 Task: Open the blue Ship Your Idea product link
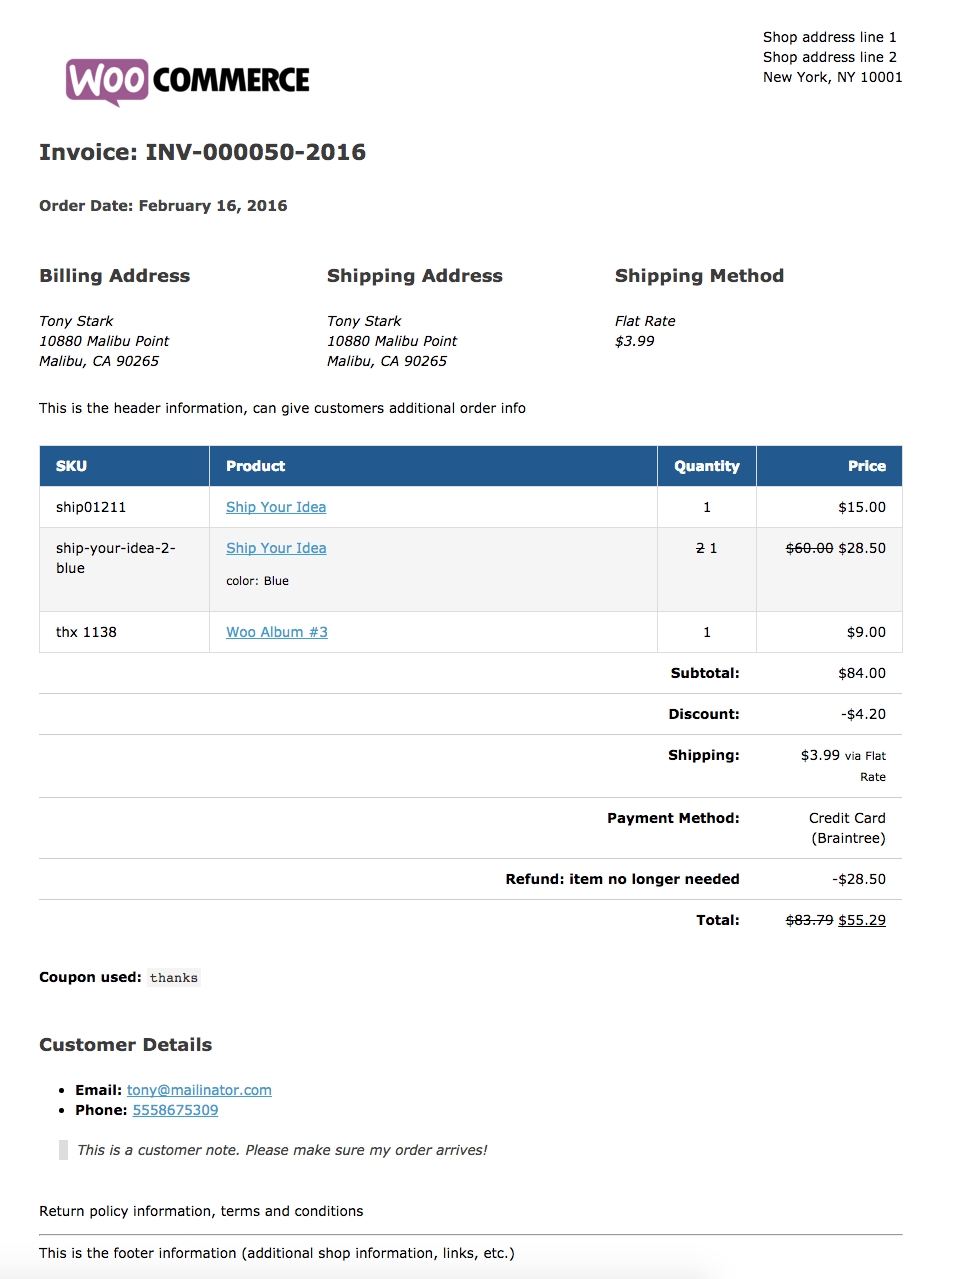(276, 548)
